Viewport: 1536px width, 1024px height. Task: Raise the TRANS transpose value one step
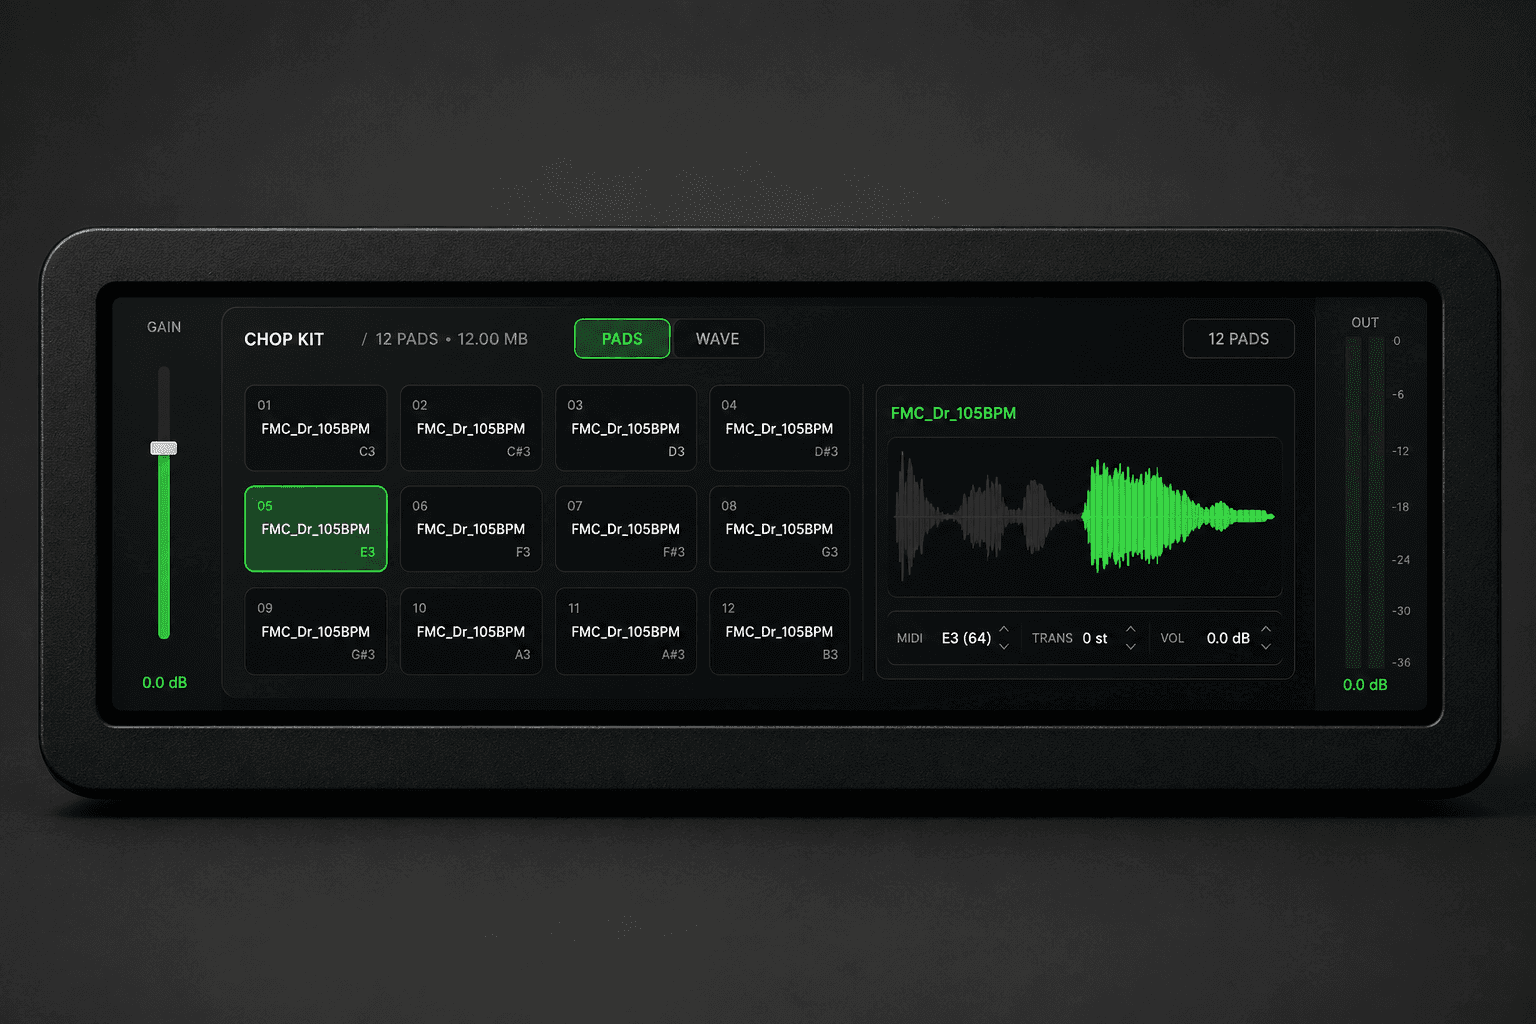coord(1131,629)
